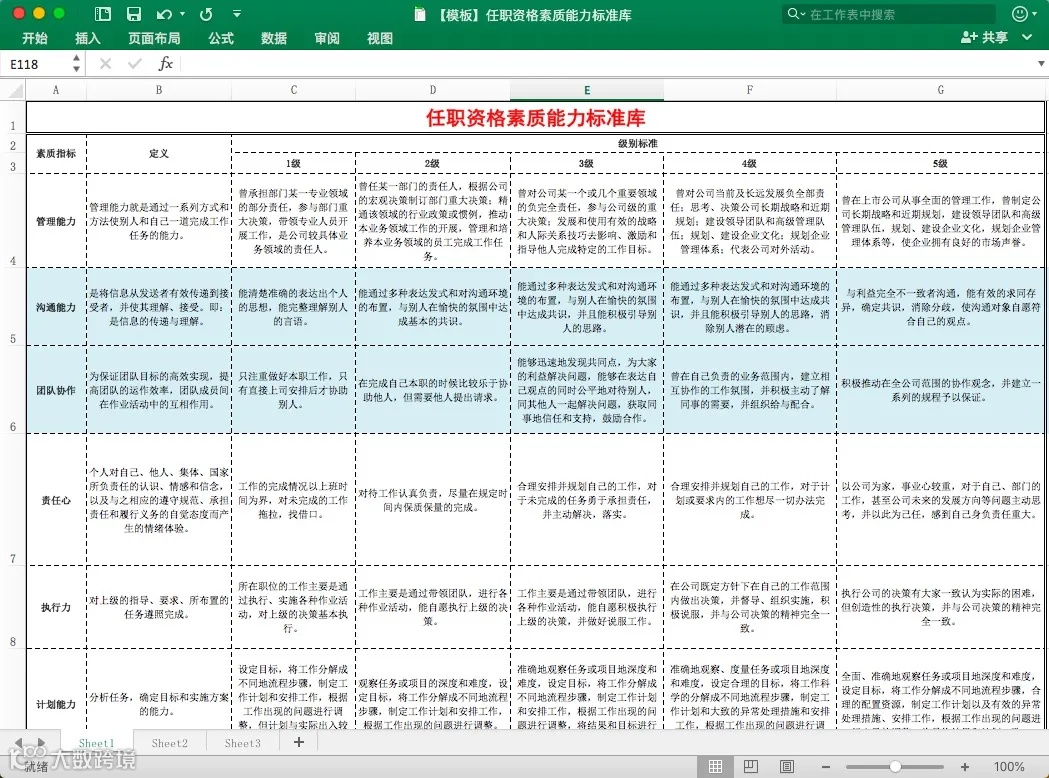Select column D header
1049x778 pixels.
click(433, 90)
